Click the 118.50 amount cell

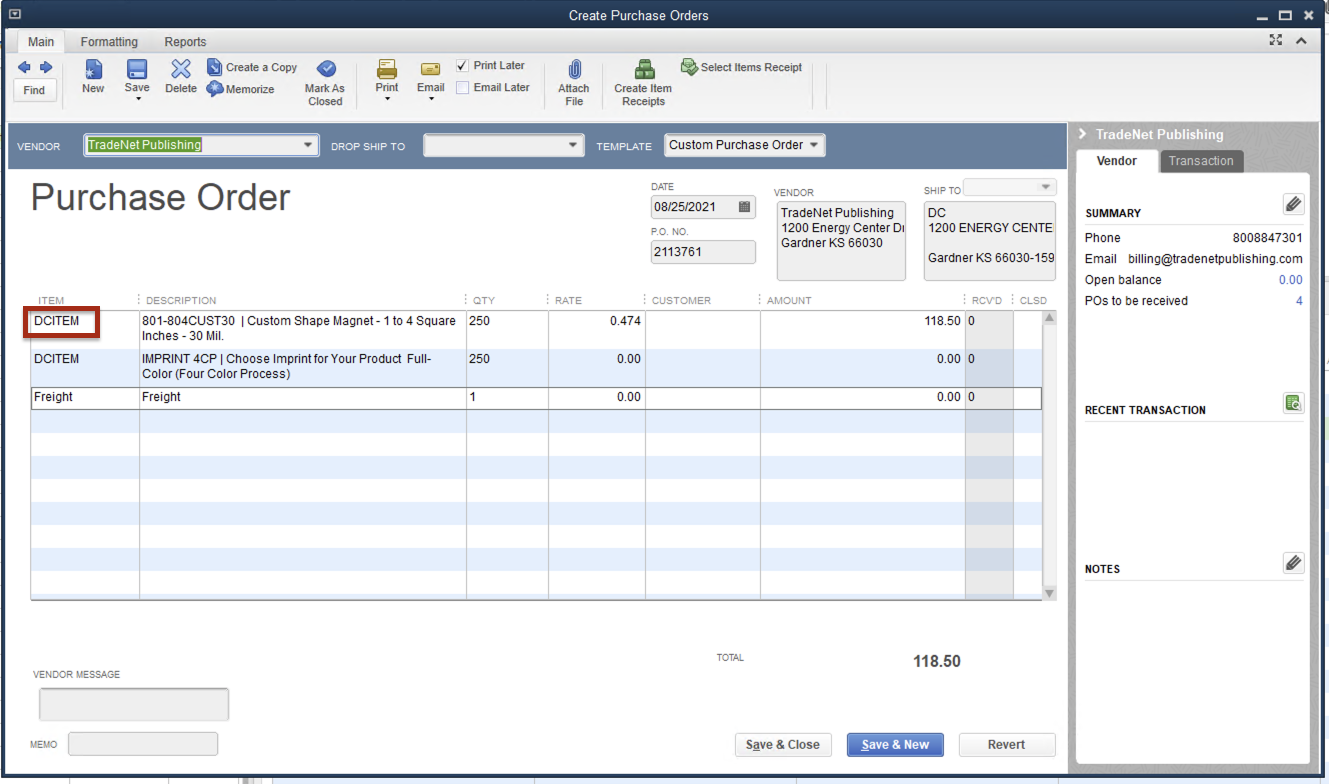click(x=863, y=330)
